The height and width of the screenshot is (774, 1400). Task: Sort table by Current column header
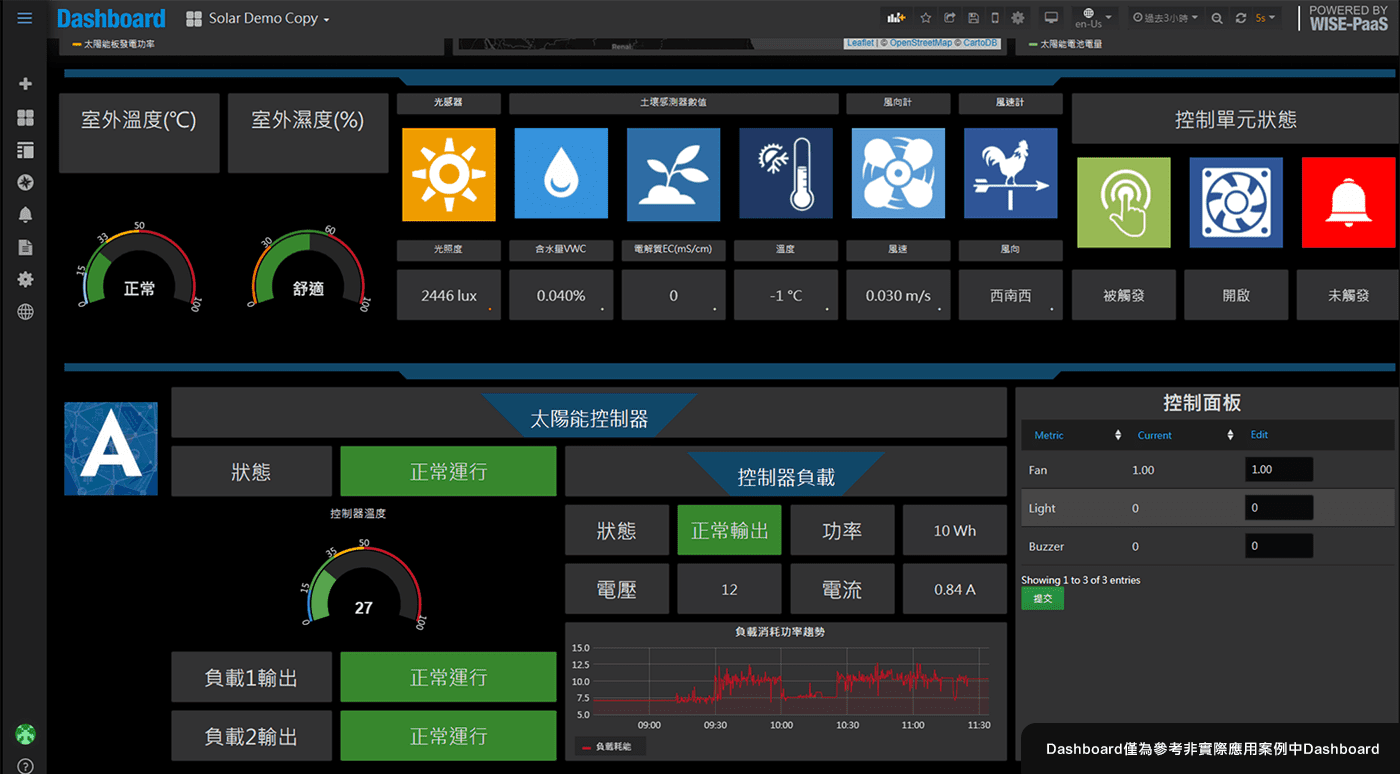pyautogui.click(x=1155, y=435)
